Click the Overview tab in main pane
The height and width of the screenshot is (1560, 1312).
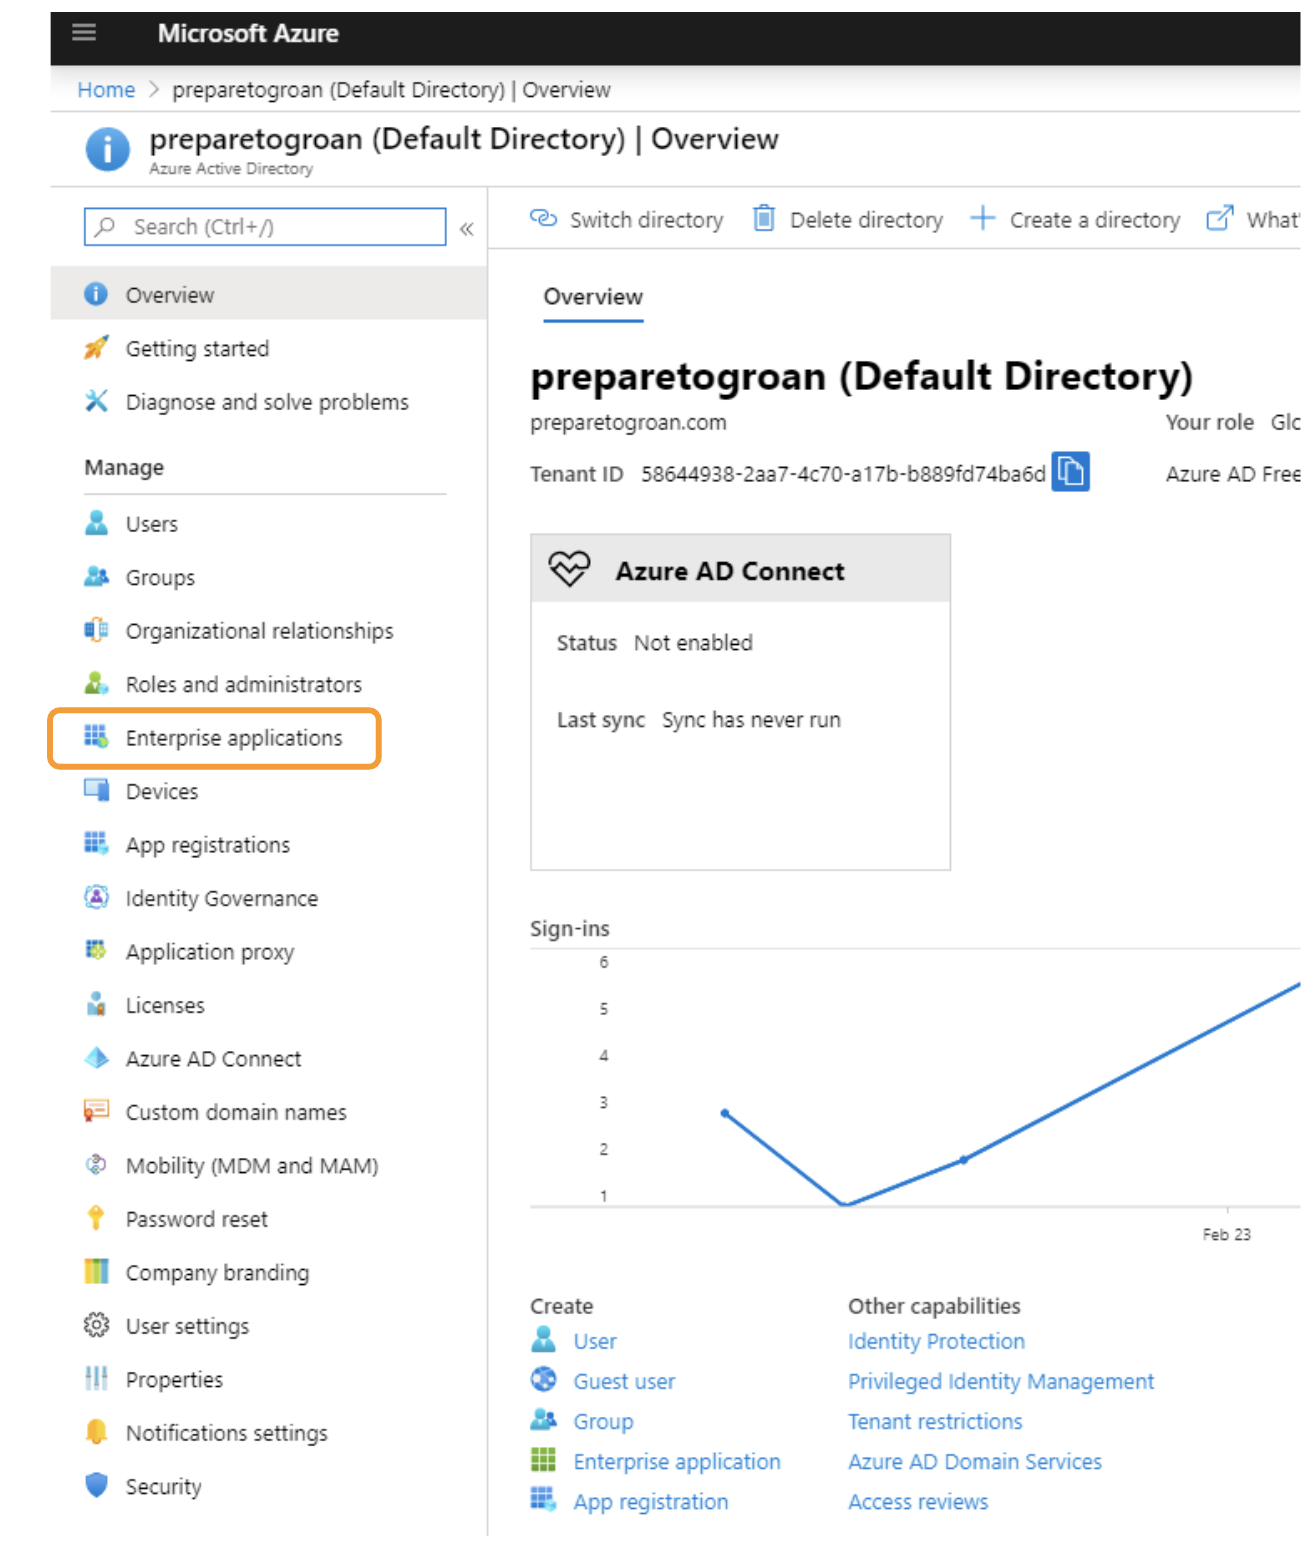(x=593, y=297)
